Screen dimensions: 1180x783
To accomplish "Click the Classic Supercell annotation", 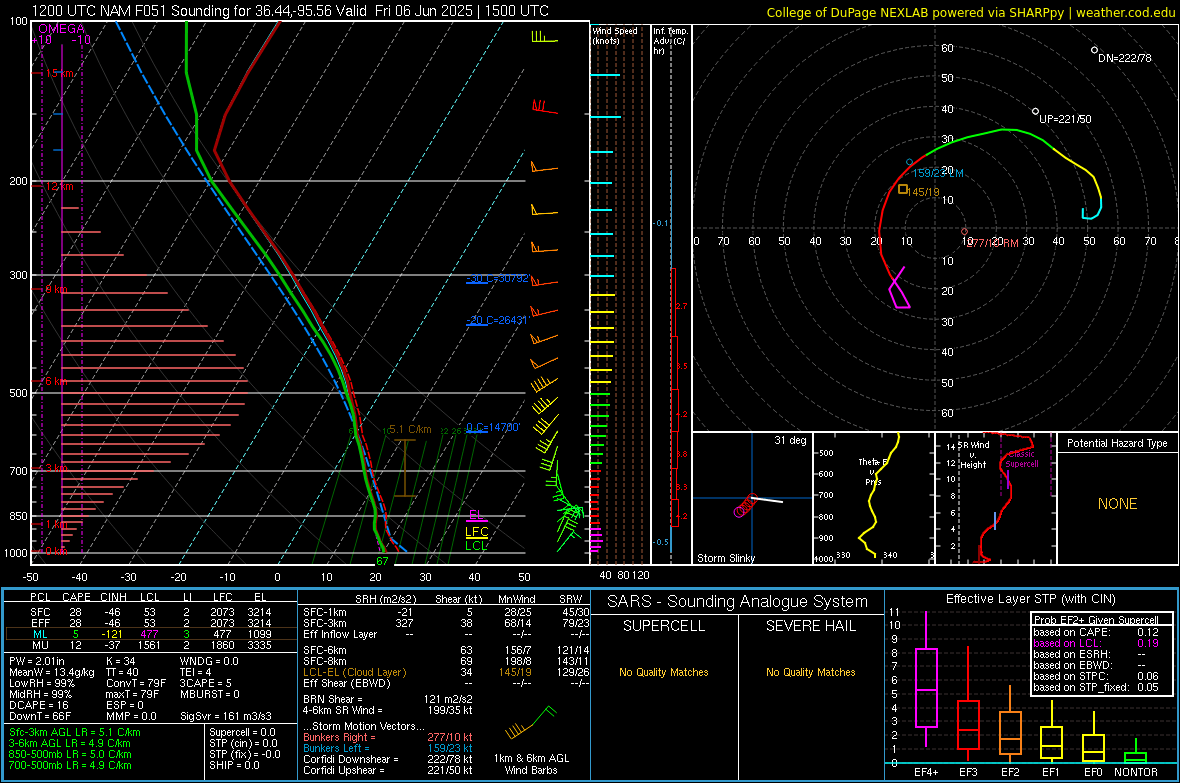I will point(1021,459).
